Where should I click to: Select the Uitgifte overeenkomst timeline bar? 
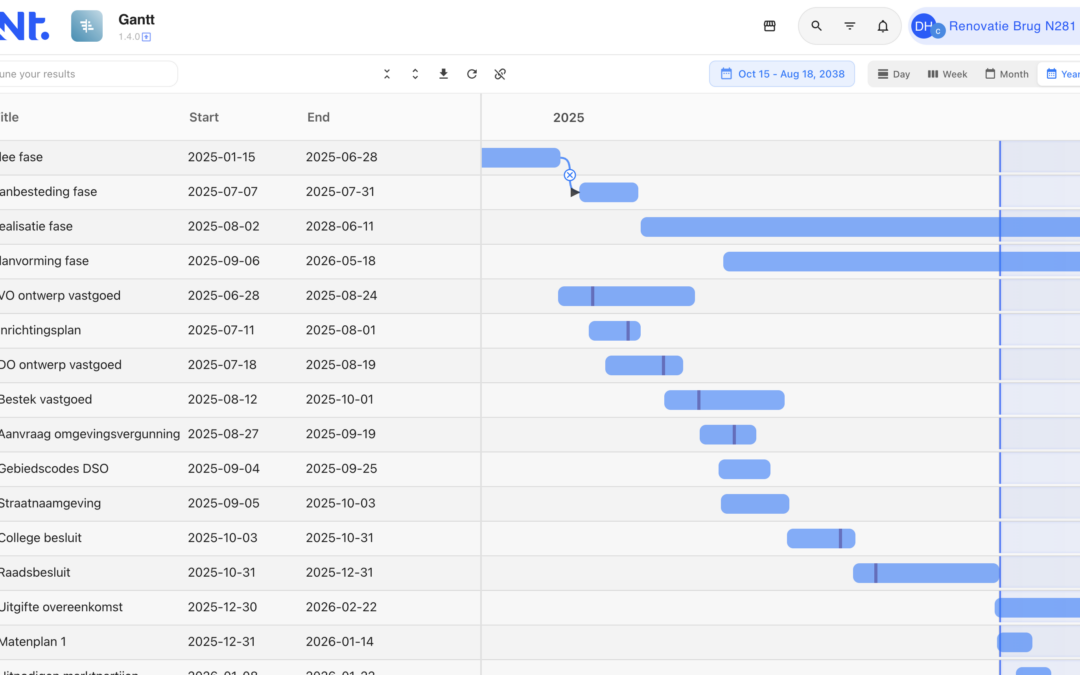(x=1037, y=608)
